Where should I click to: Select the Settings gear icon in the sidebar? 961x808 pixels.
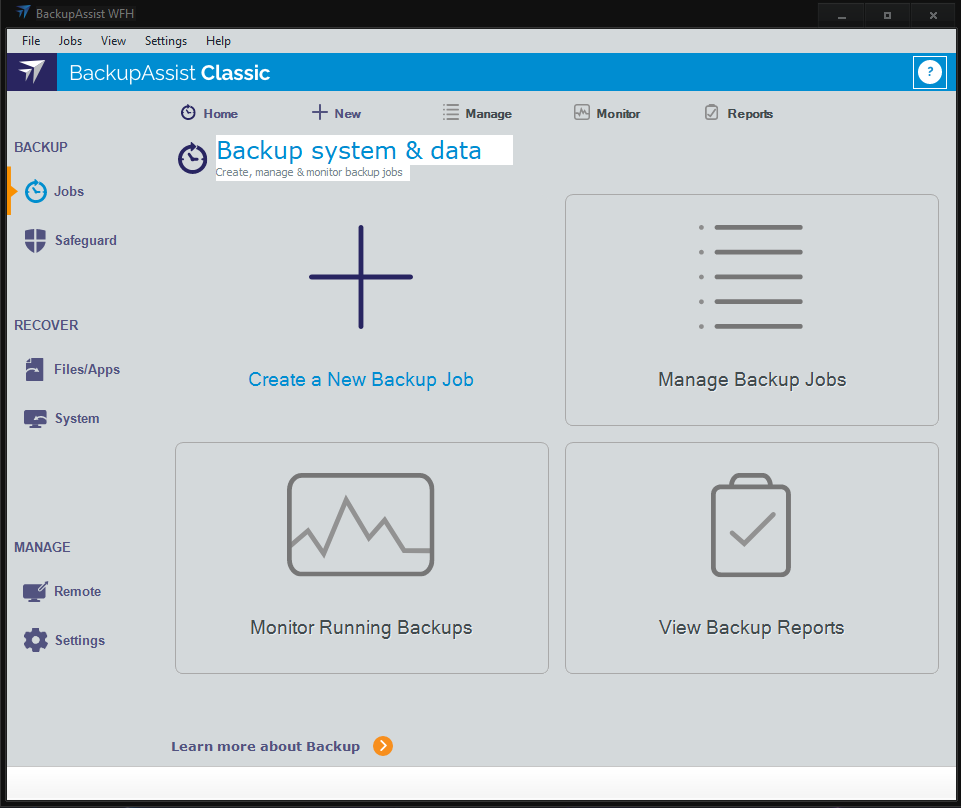coord(36,640)
